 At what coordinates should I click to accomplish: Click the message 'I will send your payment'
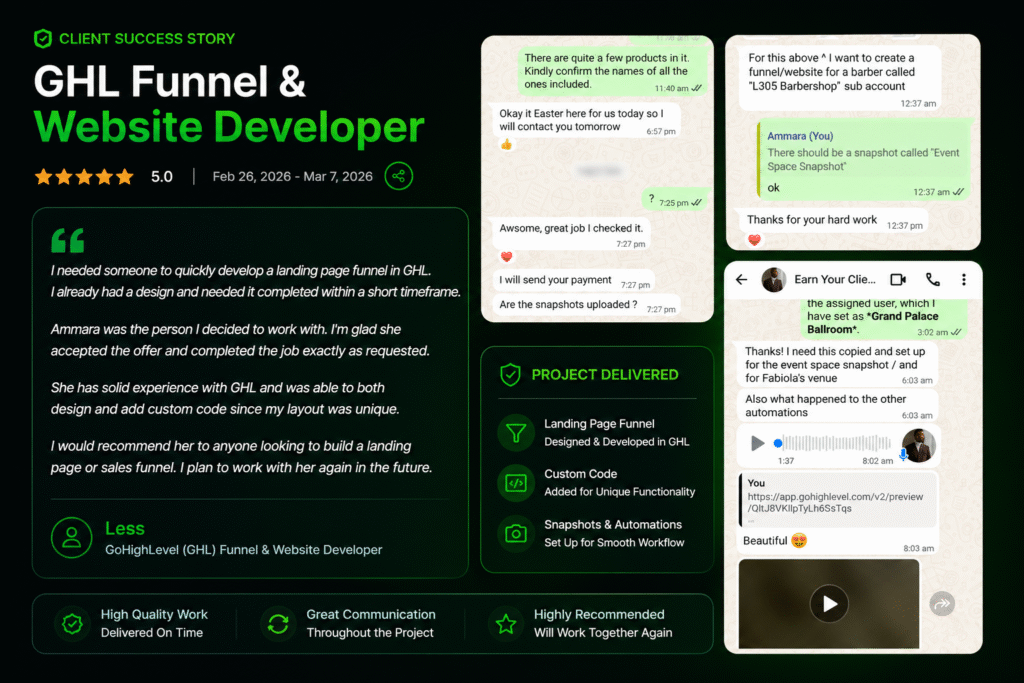[x=573, y=280]
